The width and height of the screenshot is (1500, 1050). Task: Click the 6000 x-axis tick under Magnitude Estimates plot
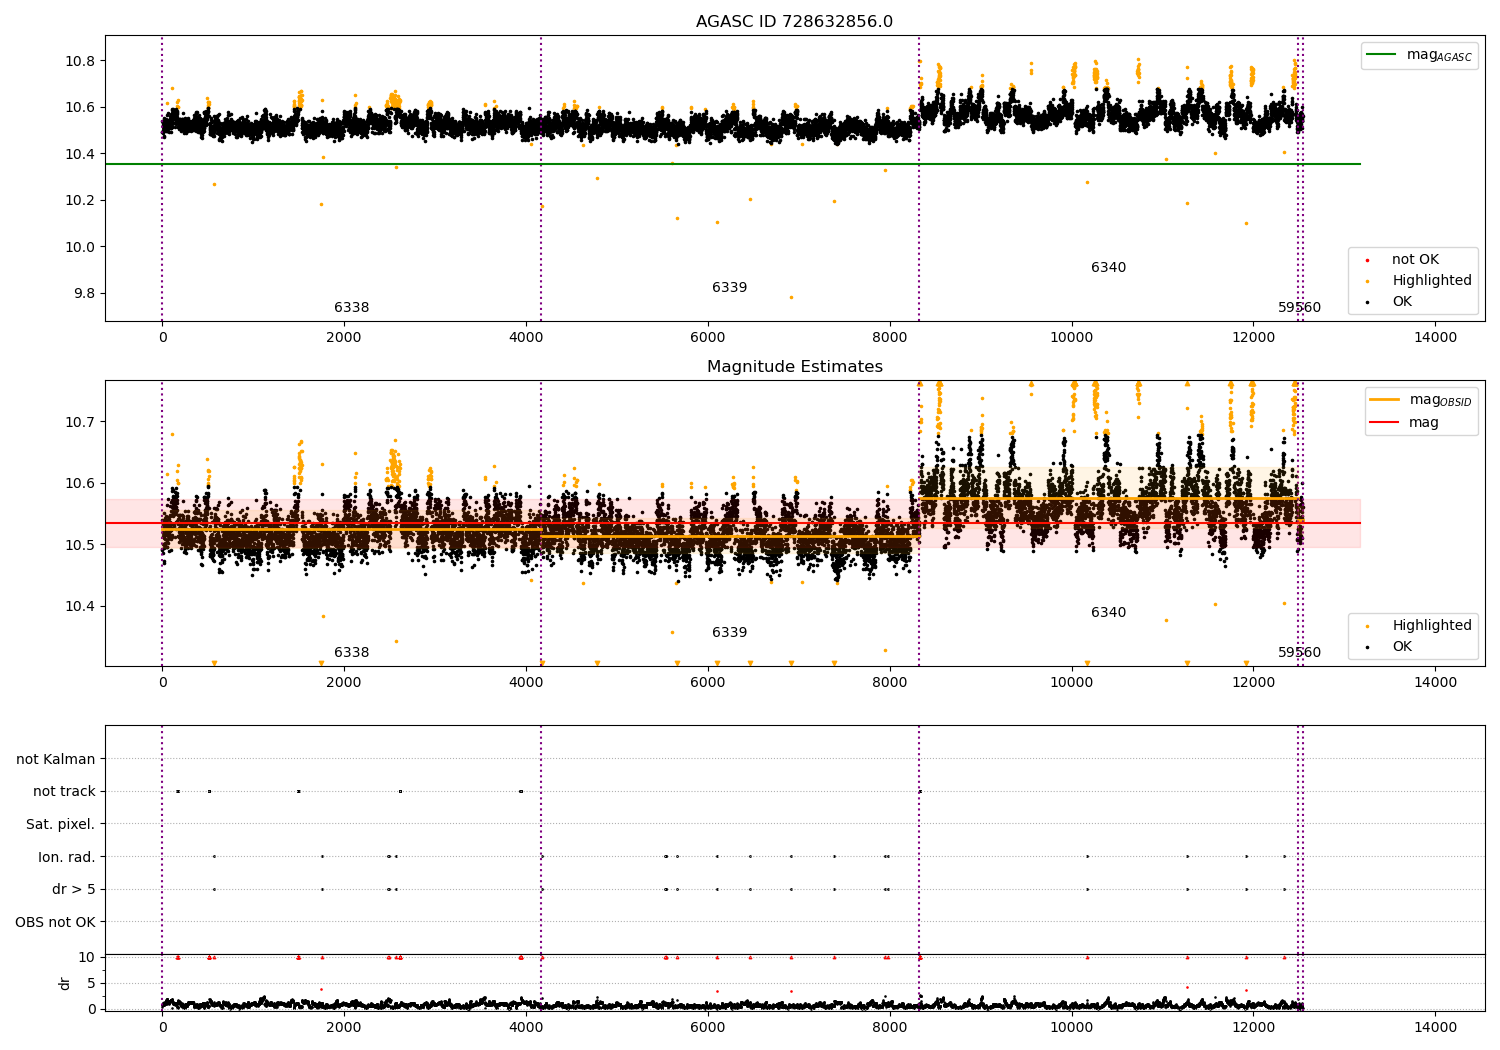click(x=708, y=683)
